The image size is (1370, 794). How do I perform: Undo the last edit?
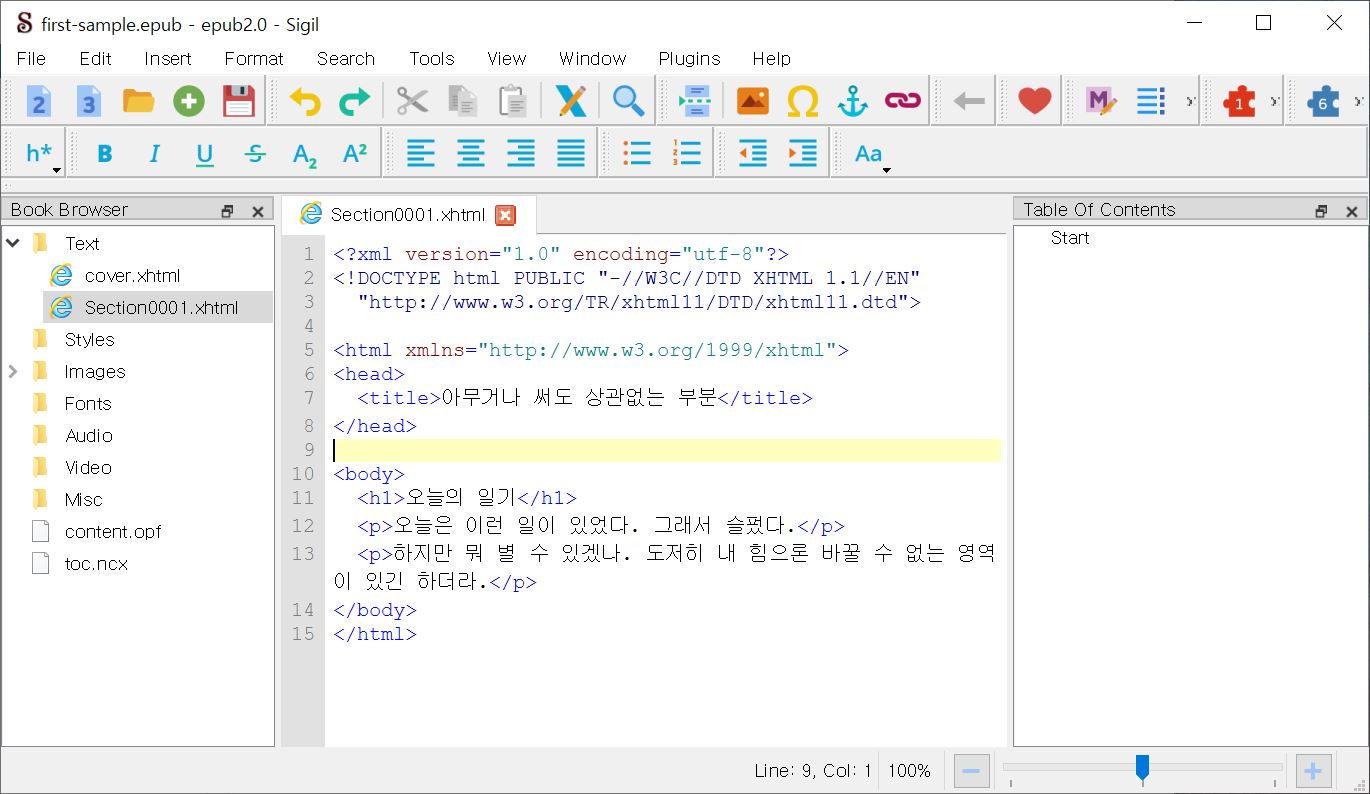[305, 101]
